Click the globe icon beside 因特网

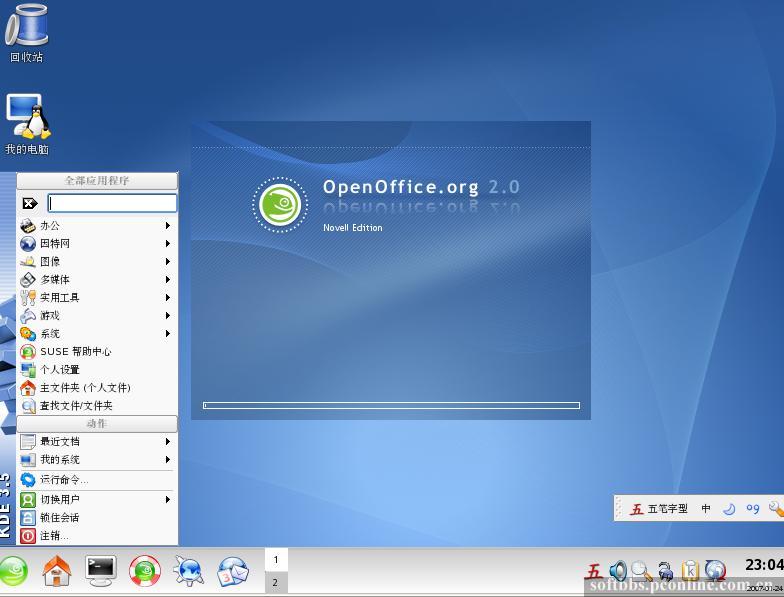click(x=28, y=244)
